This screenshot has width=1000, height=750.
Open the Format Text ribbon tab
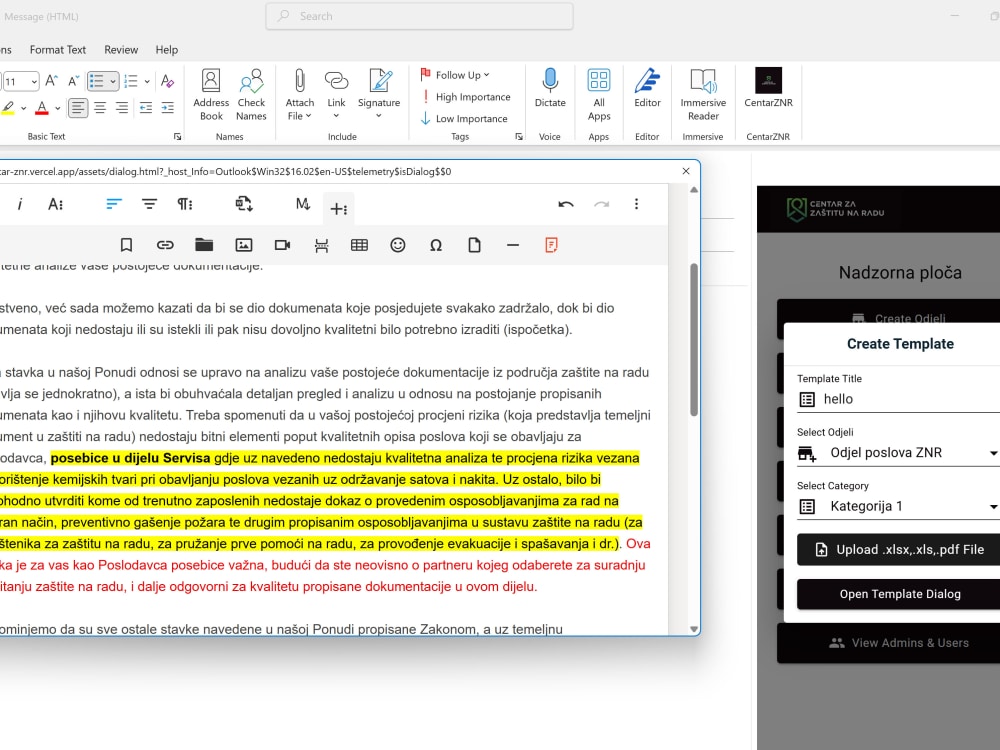[x=57, y=50]
